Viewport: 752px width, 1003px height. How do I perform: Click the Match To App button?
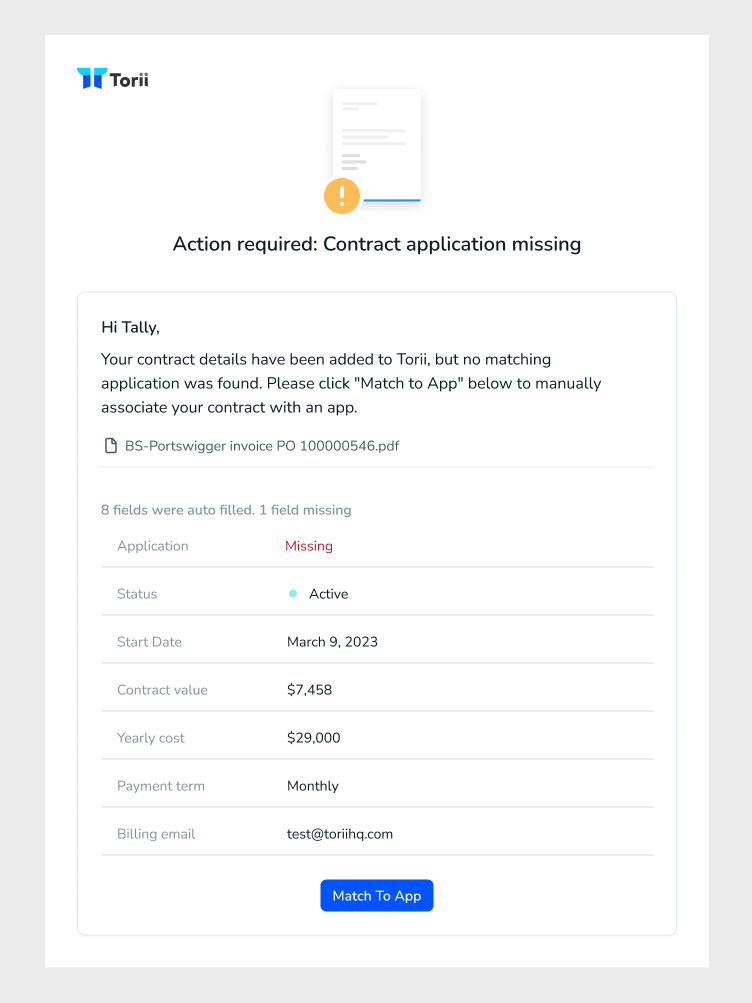tap(377, 896)
